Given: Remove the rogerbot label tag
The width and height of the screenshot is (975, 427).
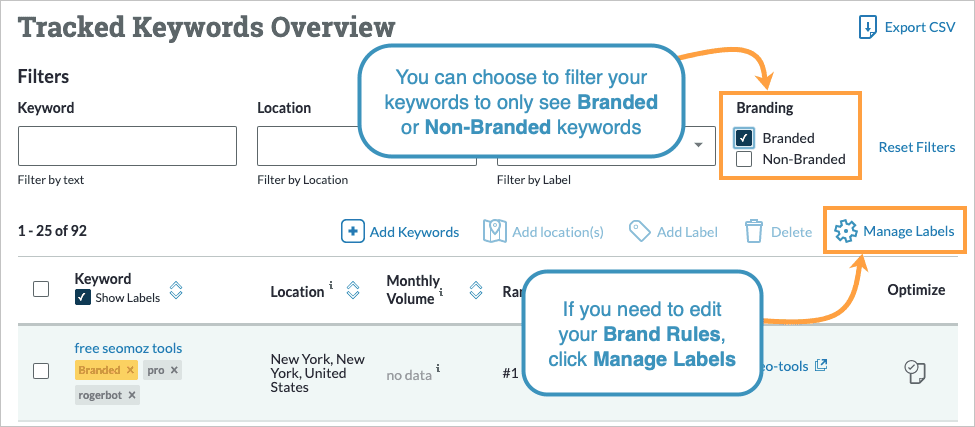Looking at the screenshot, I should (133, 395).
